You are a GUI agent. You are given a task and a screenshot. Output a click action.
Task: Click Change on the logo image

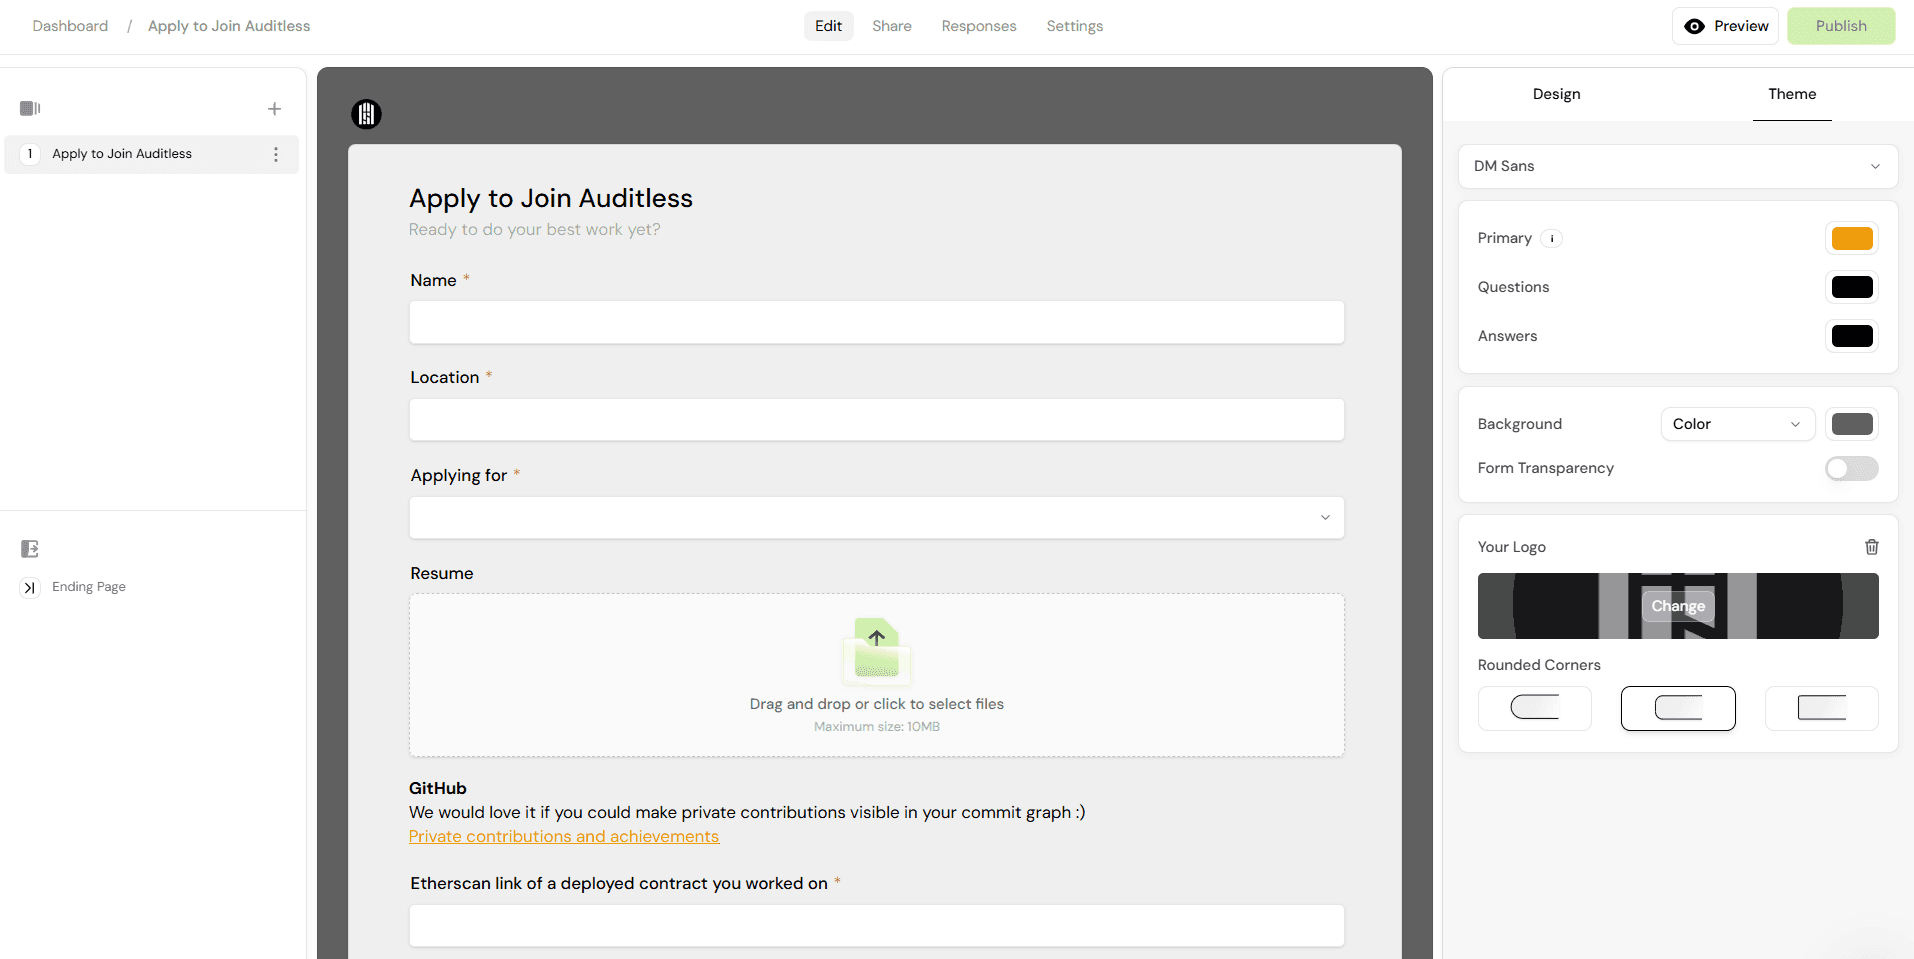[1678, 606]
